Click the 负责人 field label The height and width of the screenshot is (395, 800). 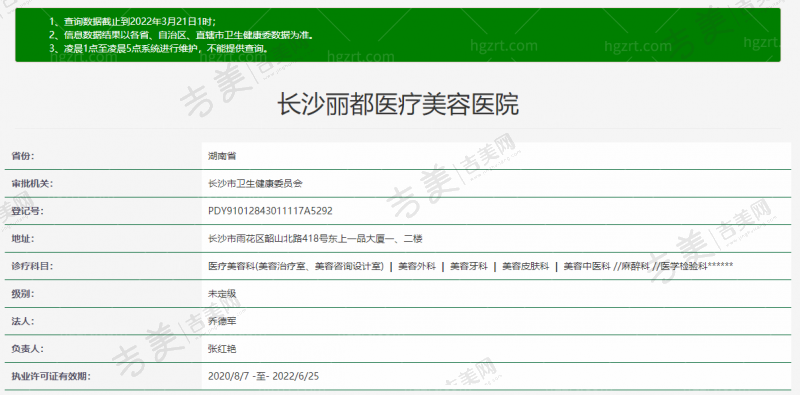[x=28, y=349]
